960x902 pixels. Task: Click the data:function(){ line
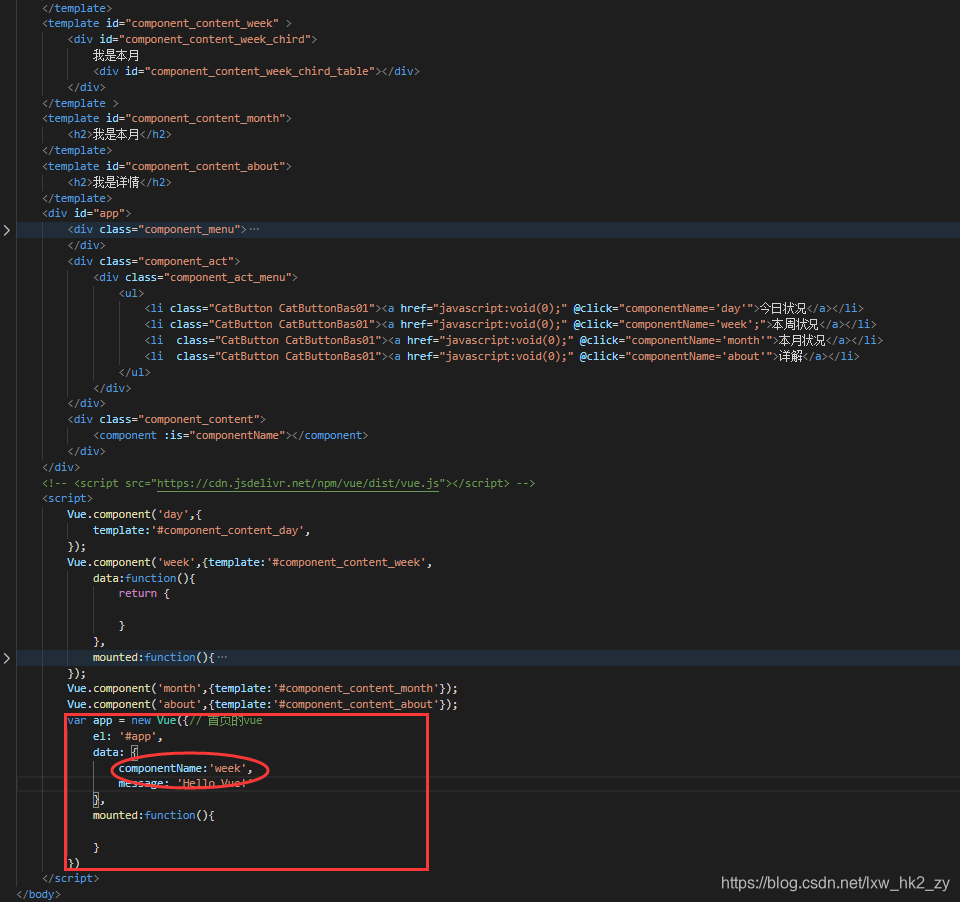click(x=144, y=577)
